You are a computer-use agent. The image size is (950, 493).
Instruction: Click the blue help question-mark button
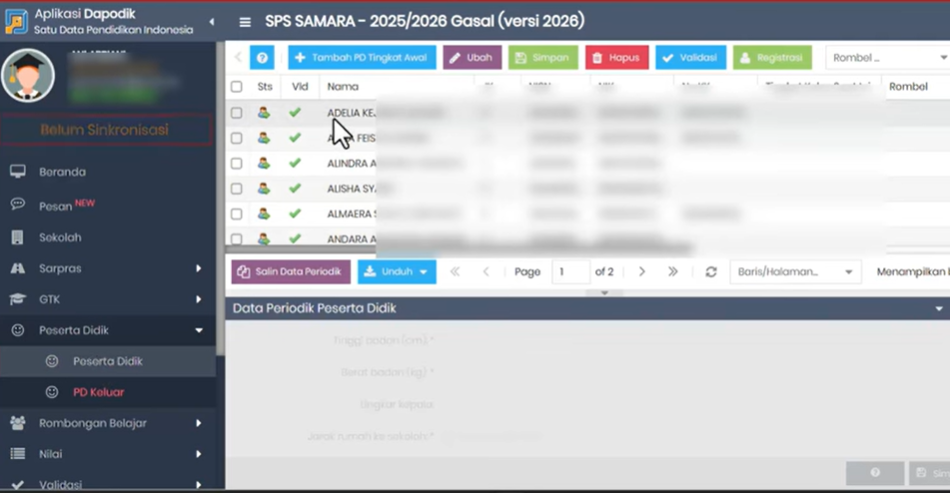[262, 58]
